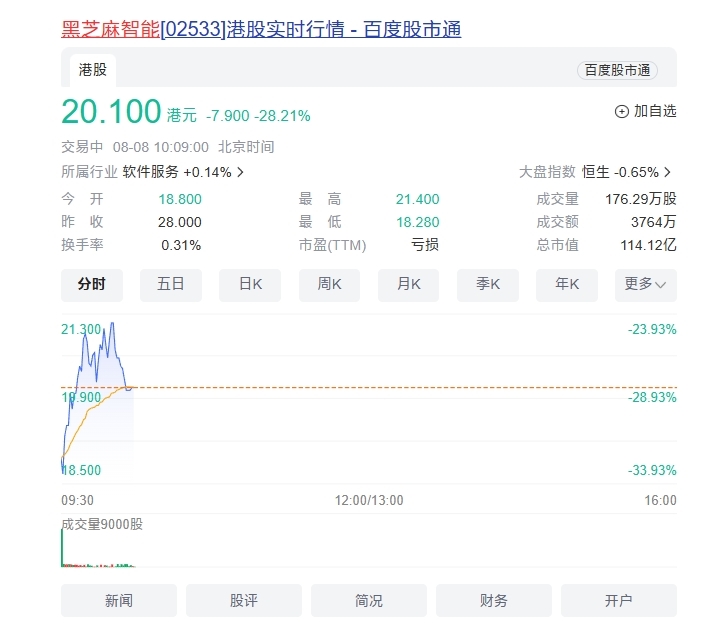The height and width of the screenshot is (628, 714).
Task: Click the 成交量9000股 volume label
Action: [x=102, y=524]
